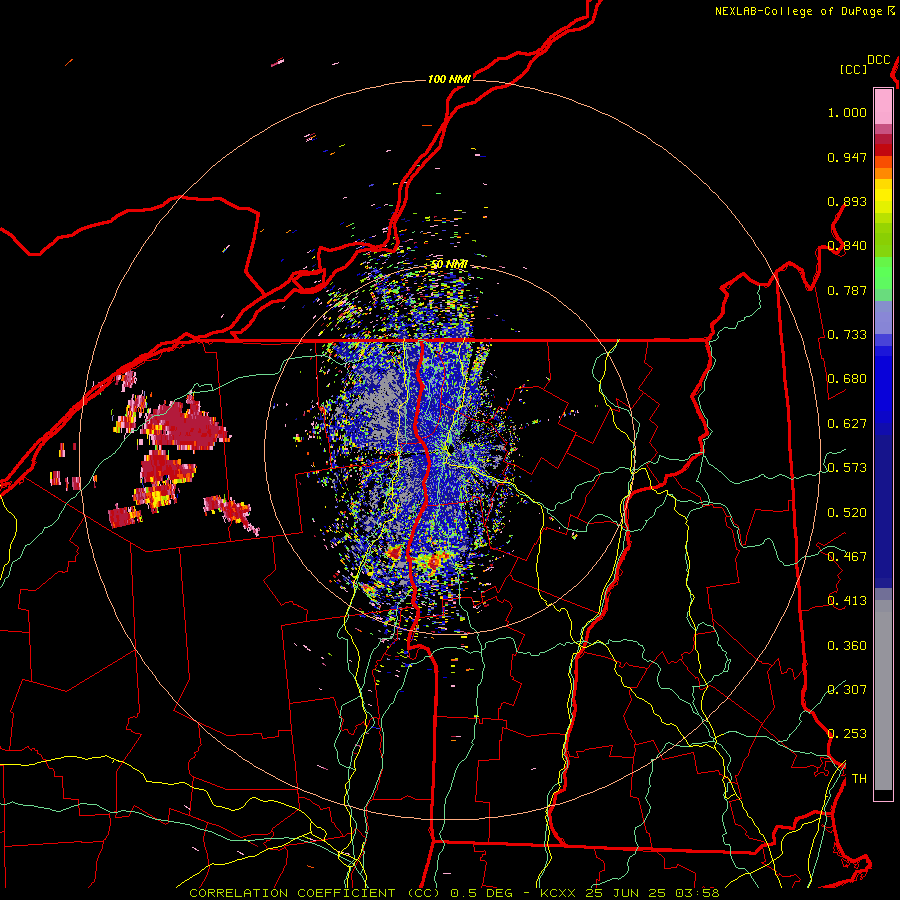Click the [CC] unit label above the legend
The width and height of the screenshot is (900, 900).
853,69
